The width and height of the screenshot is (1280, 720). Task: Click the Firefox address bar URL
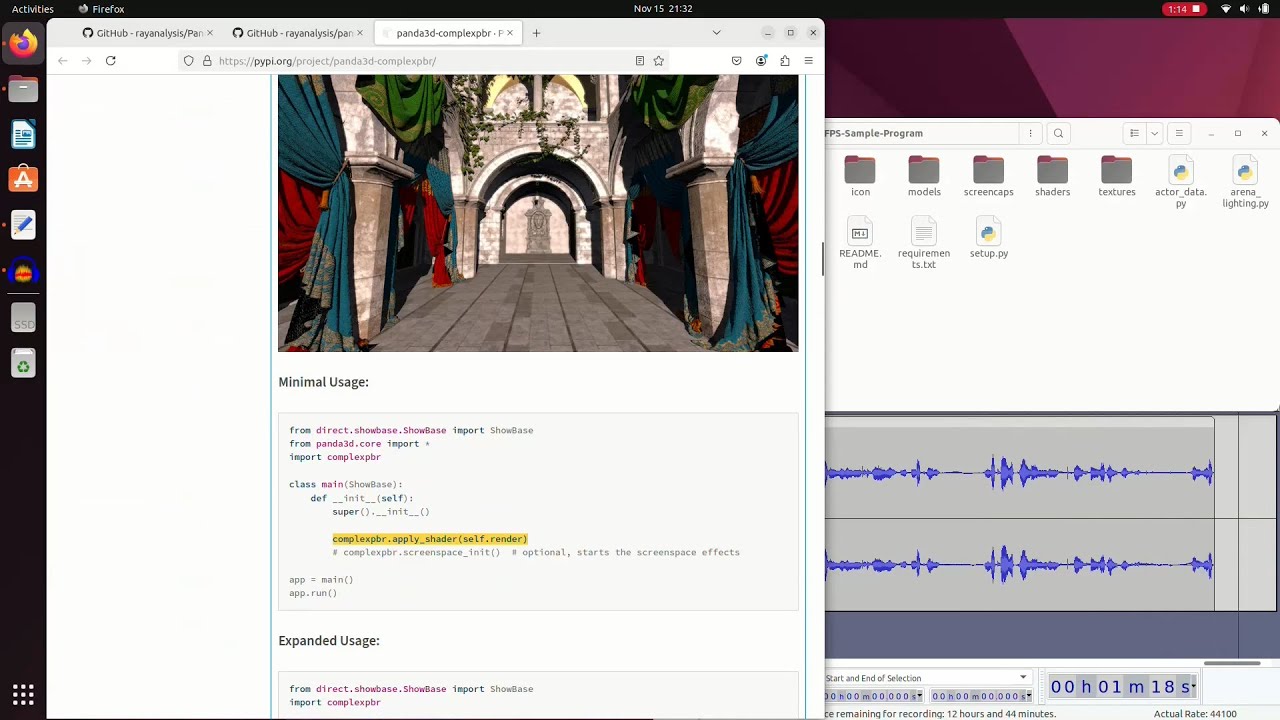pyautogui.click(x=327, y=61)
